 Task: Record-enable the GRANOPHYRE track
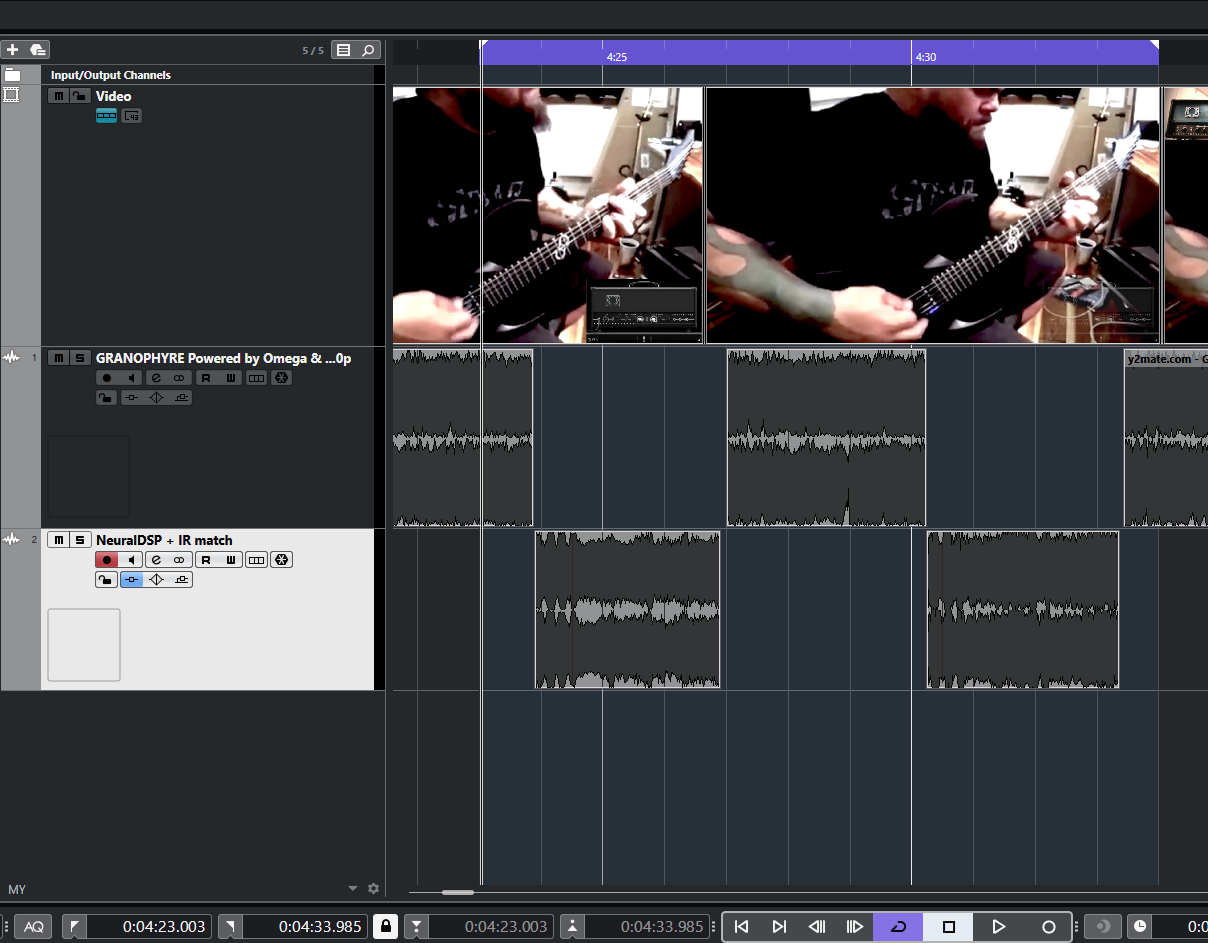coord(107,378)
